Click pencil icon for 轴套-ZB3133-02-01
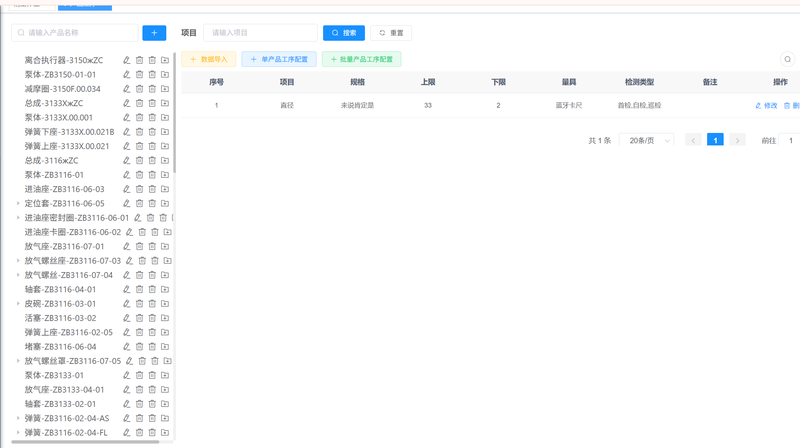Image resolution: width=800 pixels, height=448 pixels. pos(127,404)
